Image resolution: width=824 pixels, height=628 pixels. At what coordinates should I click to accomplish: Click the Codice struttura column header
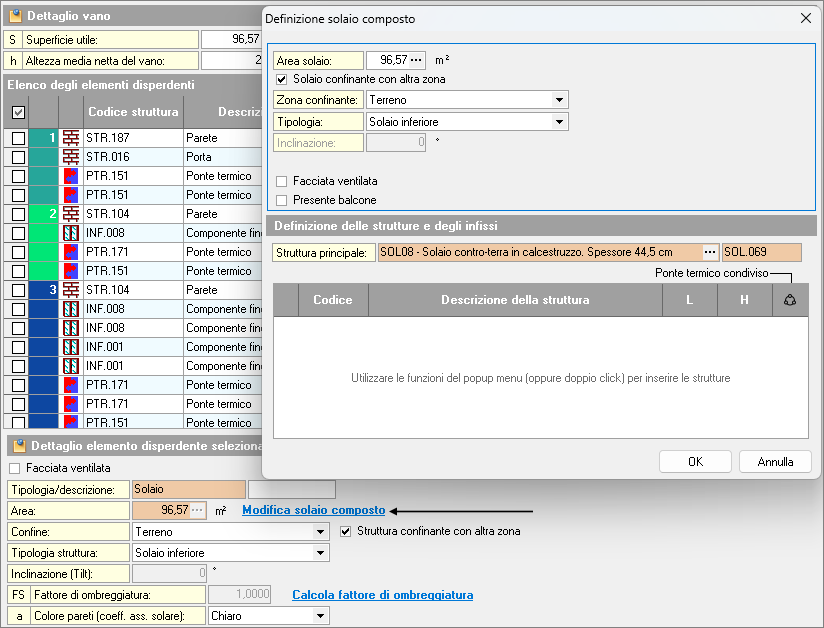click(x=132, y=112)
